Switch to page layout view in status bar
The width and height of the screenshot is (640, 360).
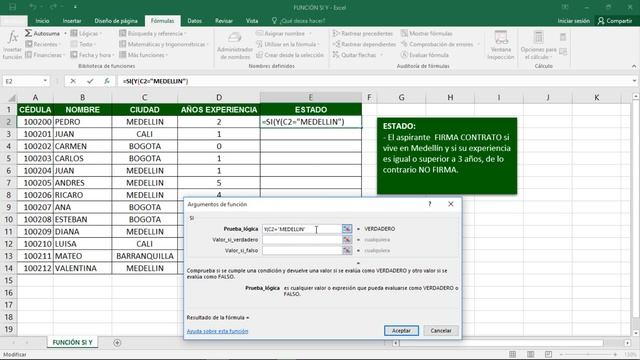pos(530,354)
